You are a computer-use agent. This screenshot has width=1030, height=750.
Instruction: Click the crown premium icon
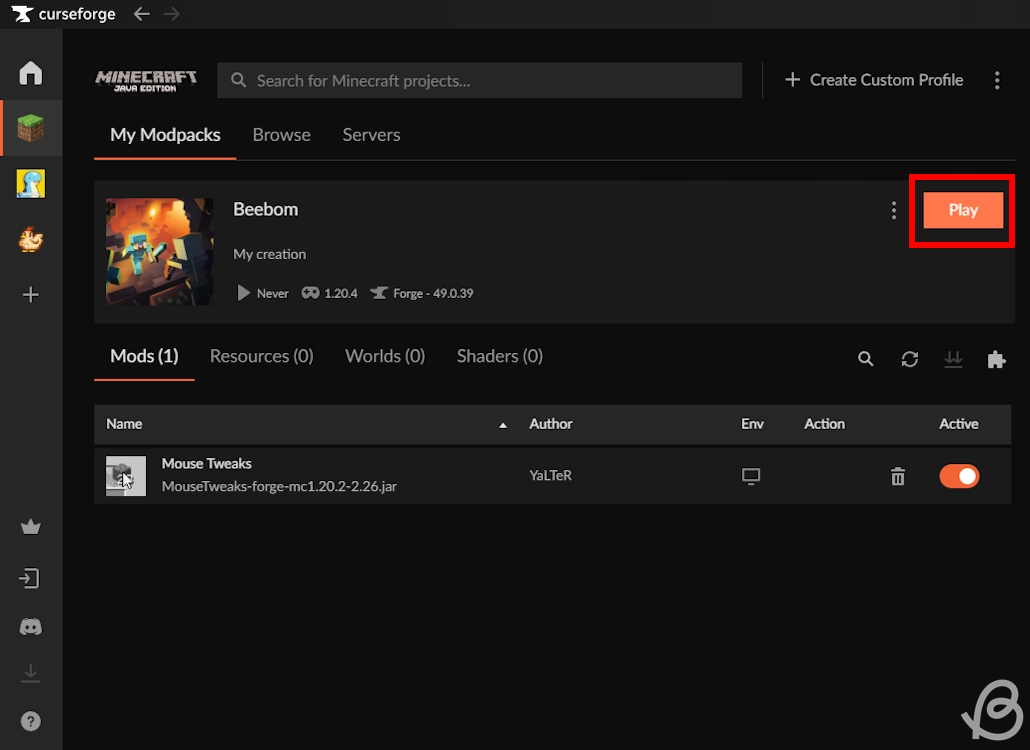pyautogui.click(x=31, y=528)
